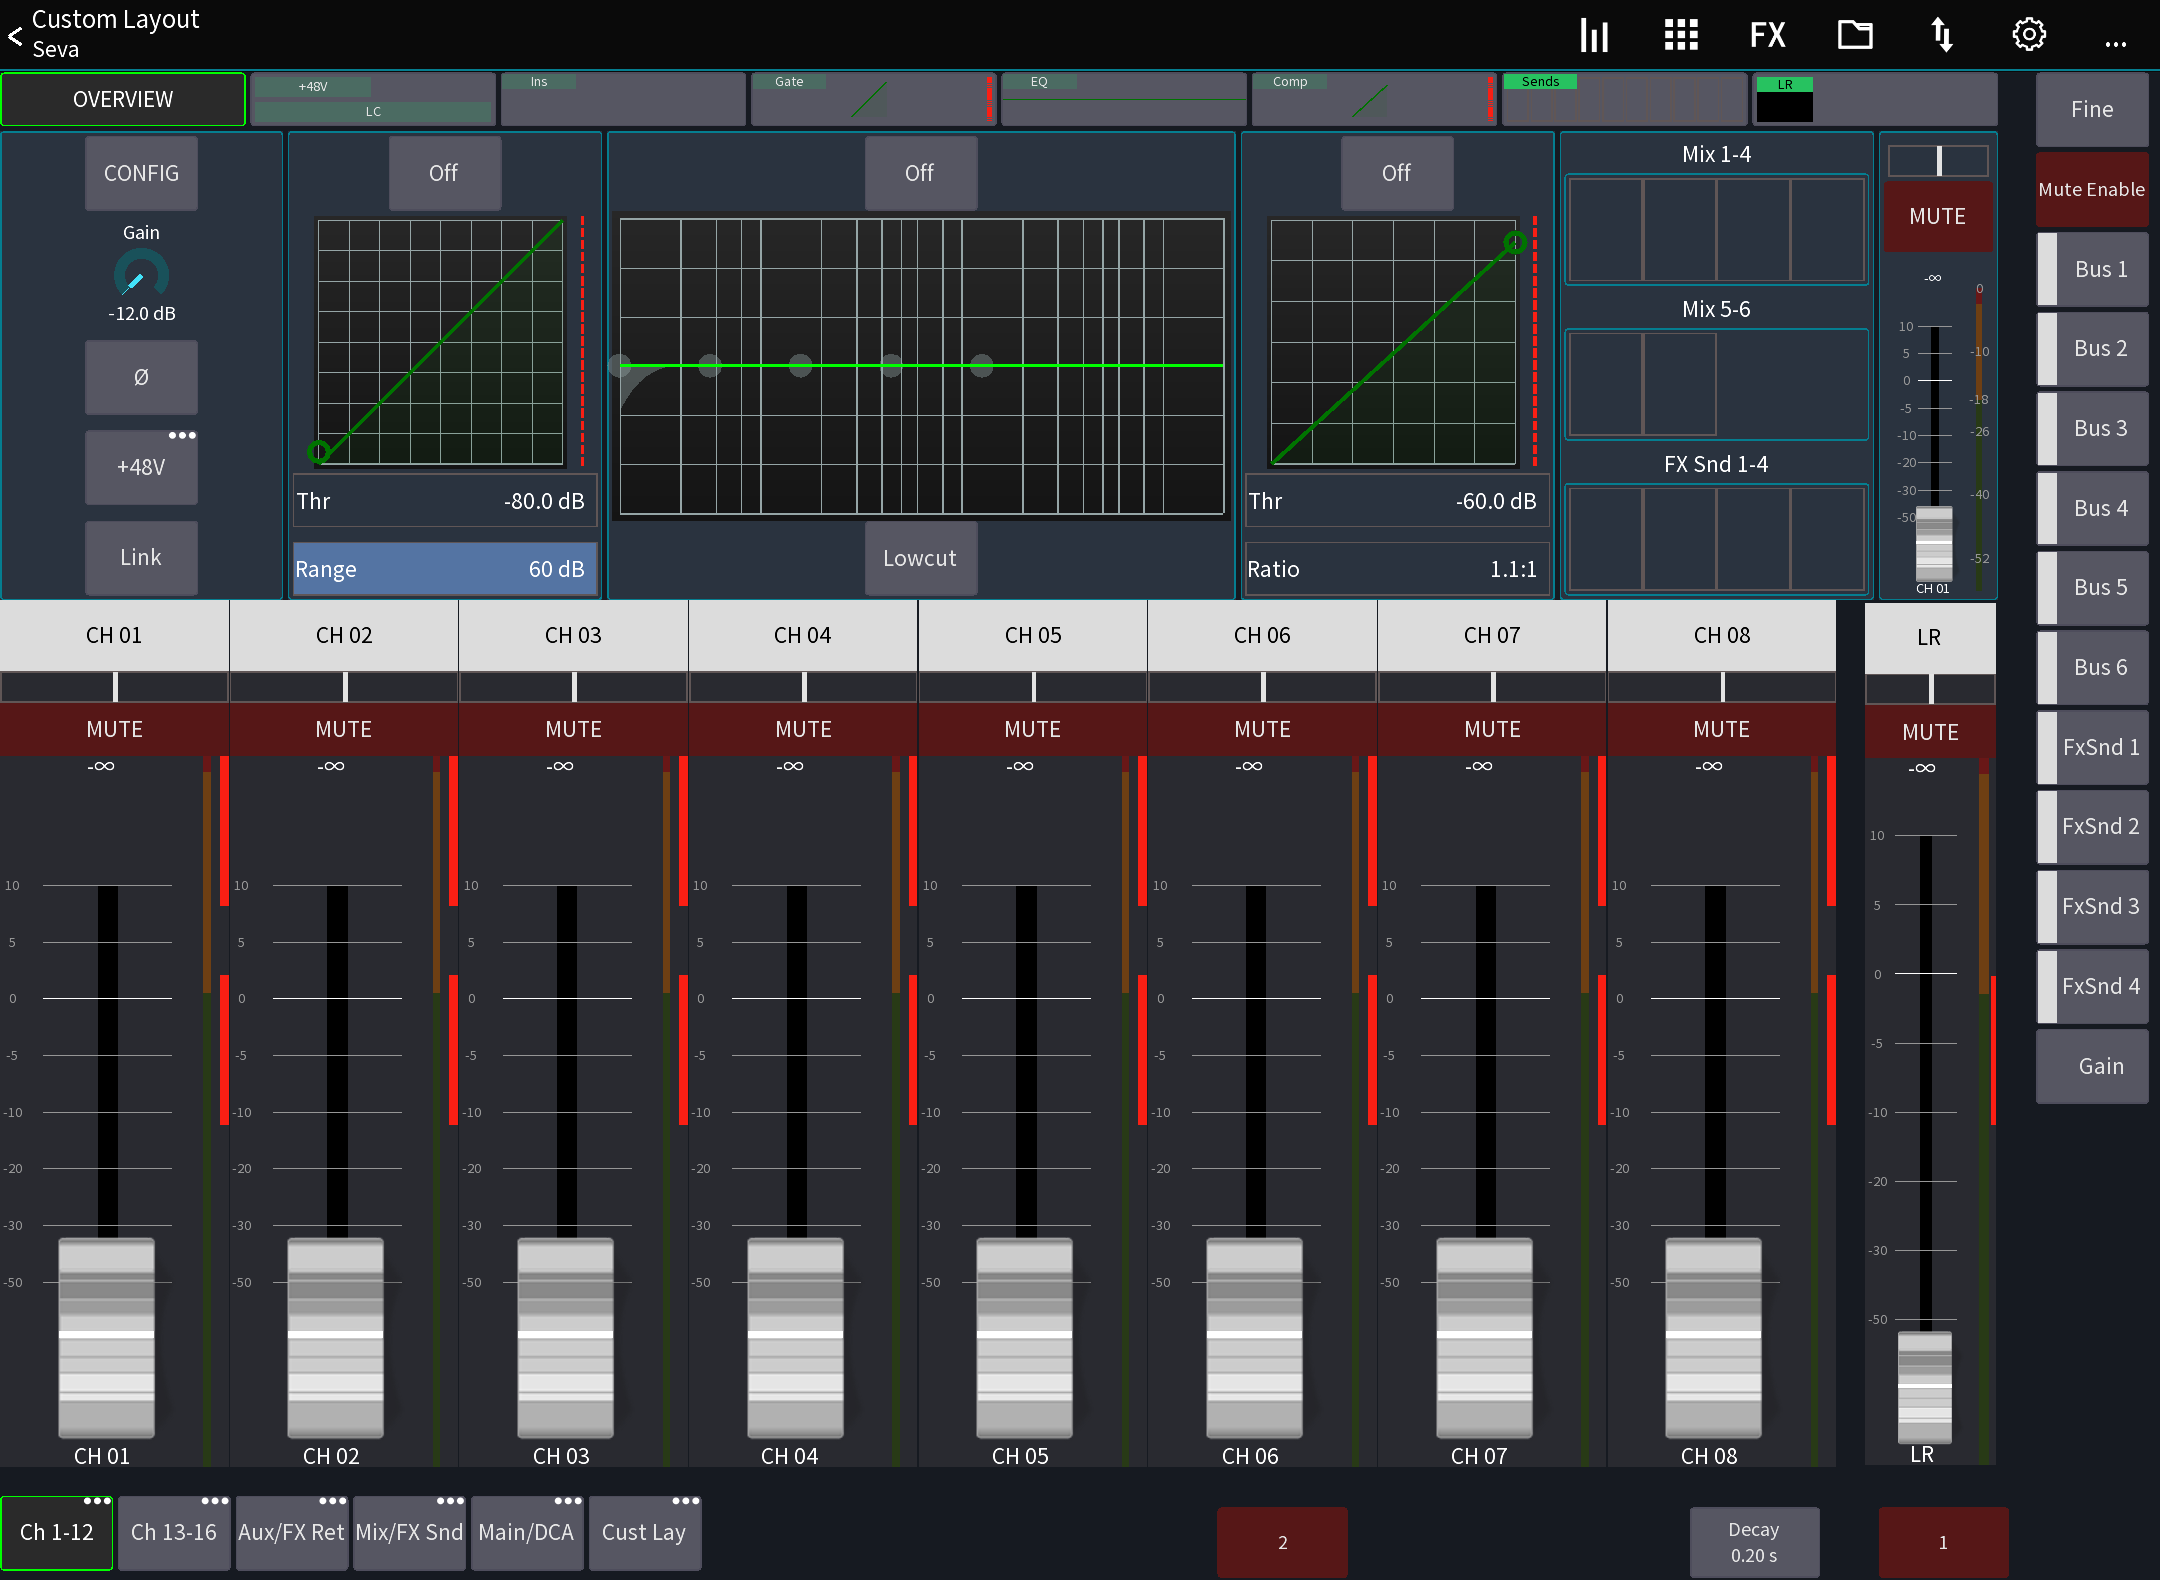The width and height of the screenshot is (2160, 1580).
Task: Open the FX rack icon
Action: (1767, 34)
